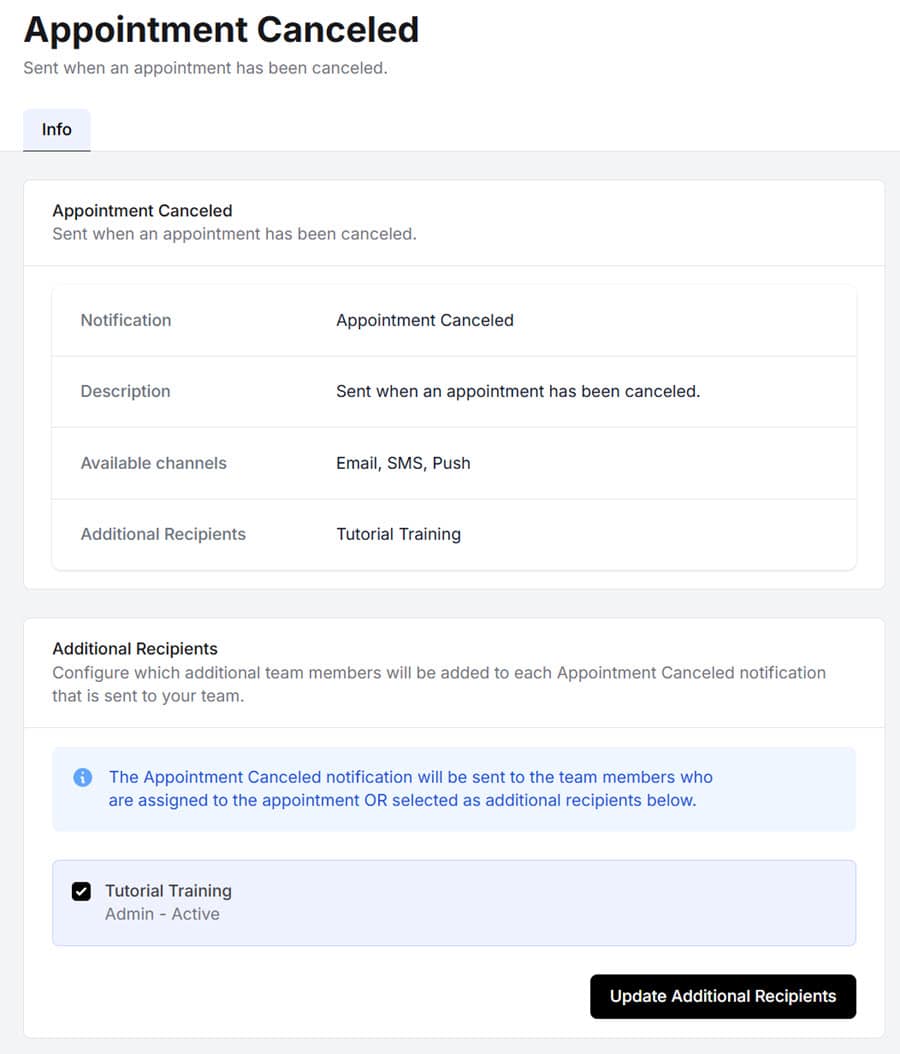The image size is (900, 1054).
Task: Click the Additional Recipients row label
Action: coord(163,534)
